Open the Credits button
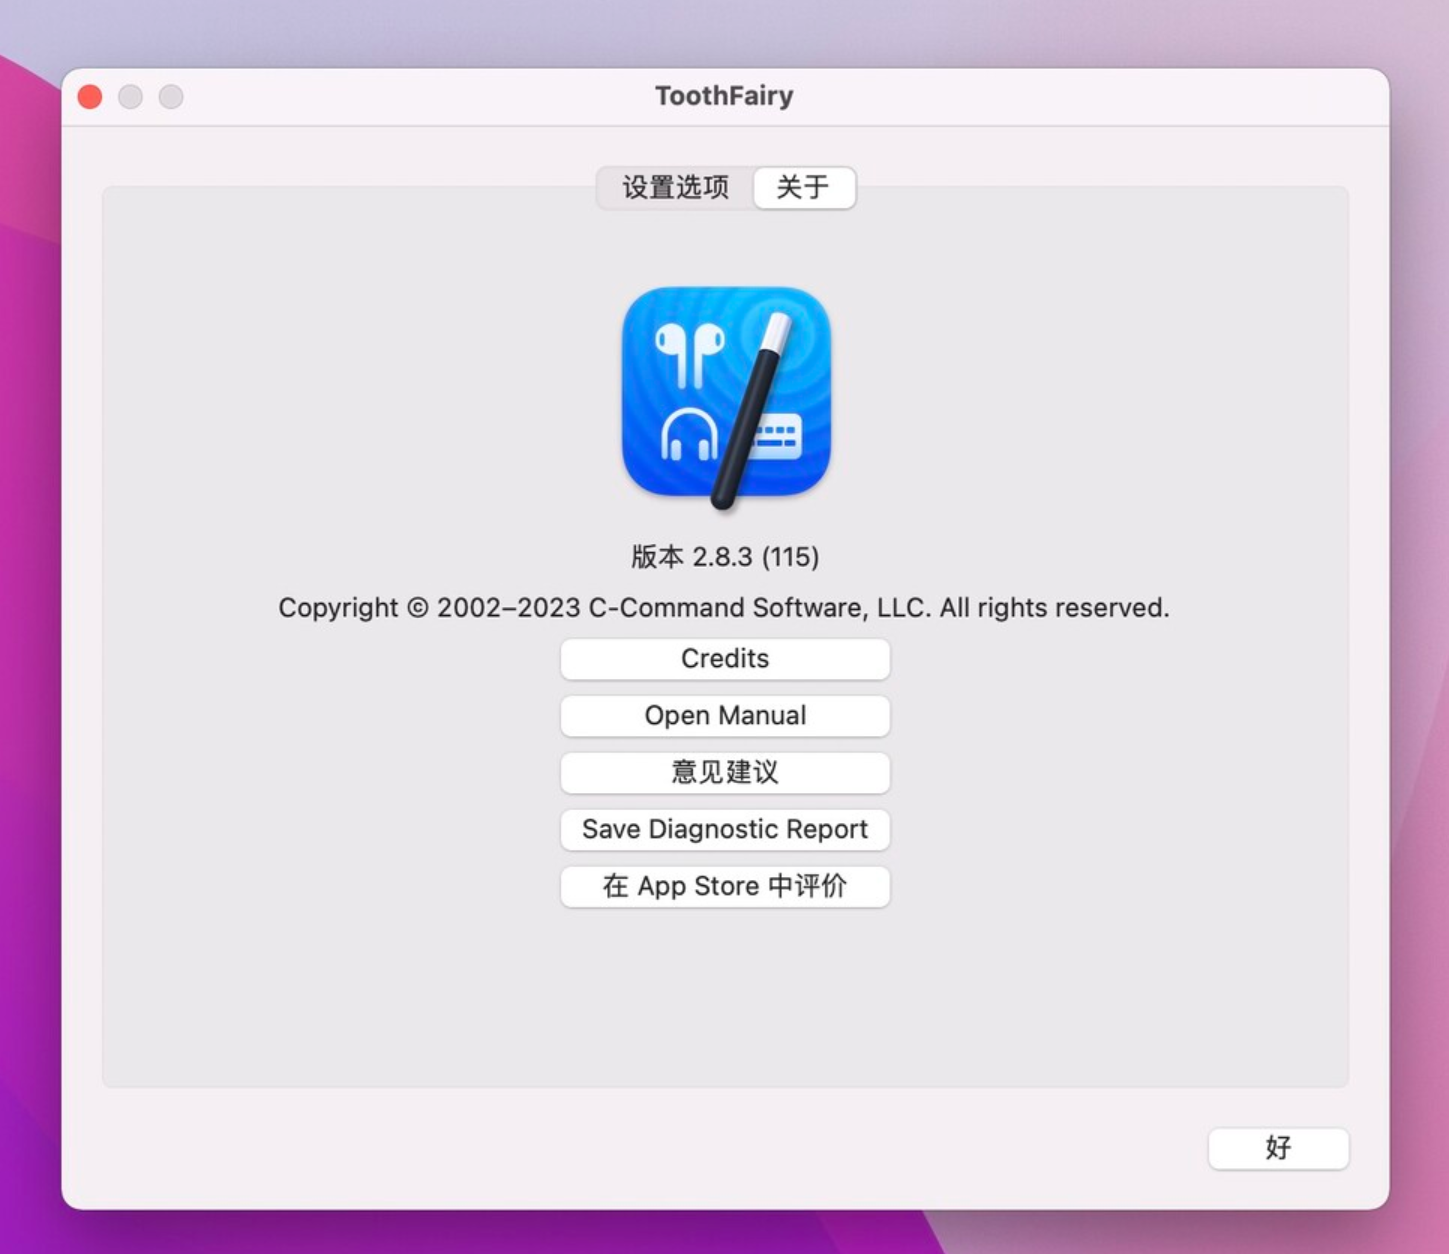Viewport: 1449px width, 1254px height. click(x=725, y=658)
